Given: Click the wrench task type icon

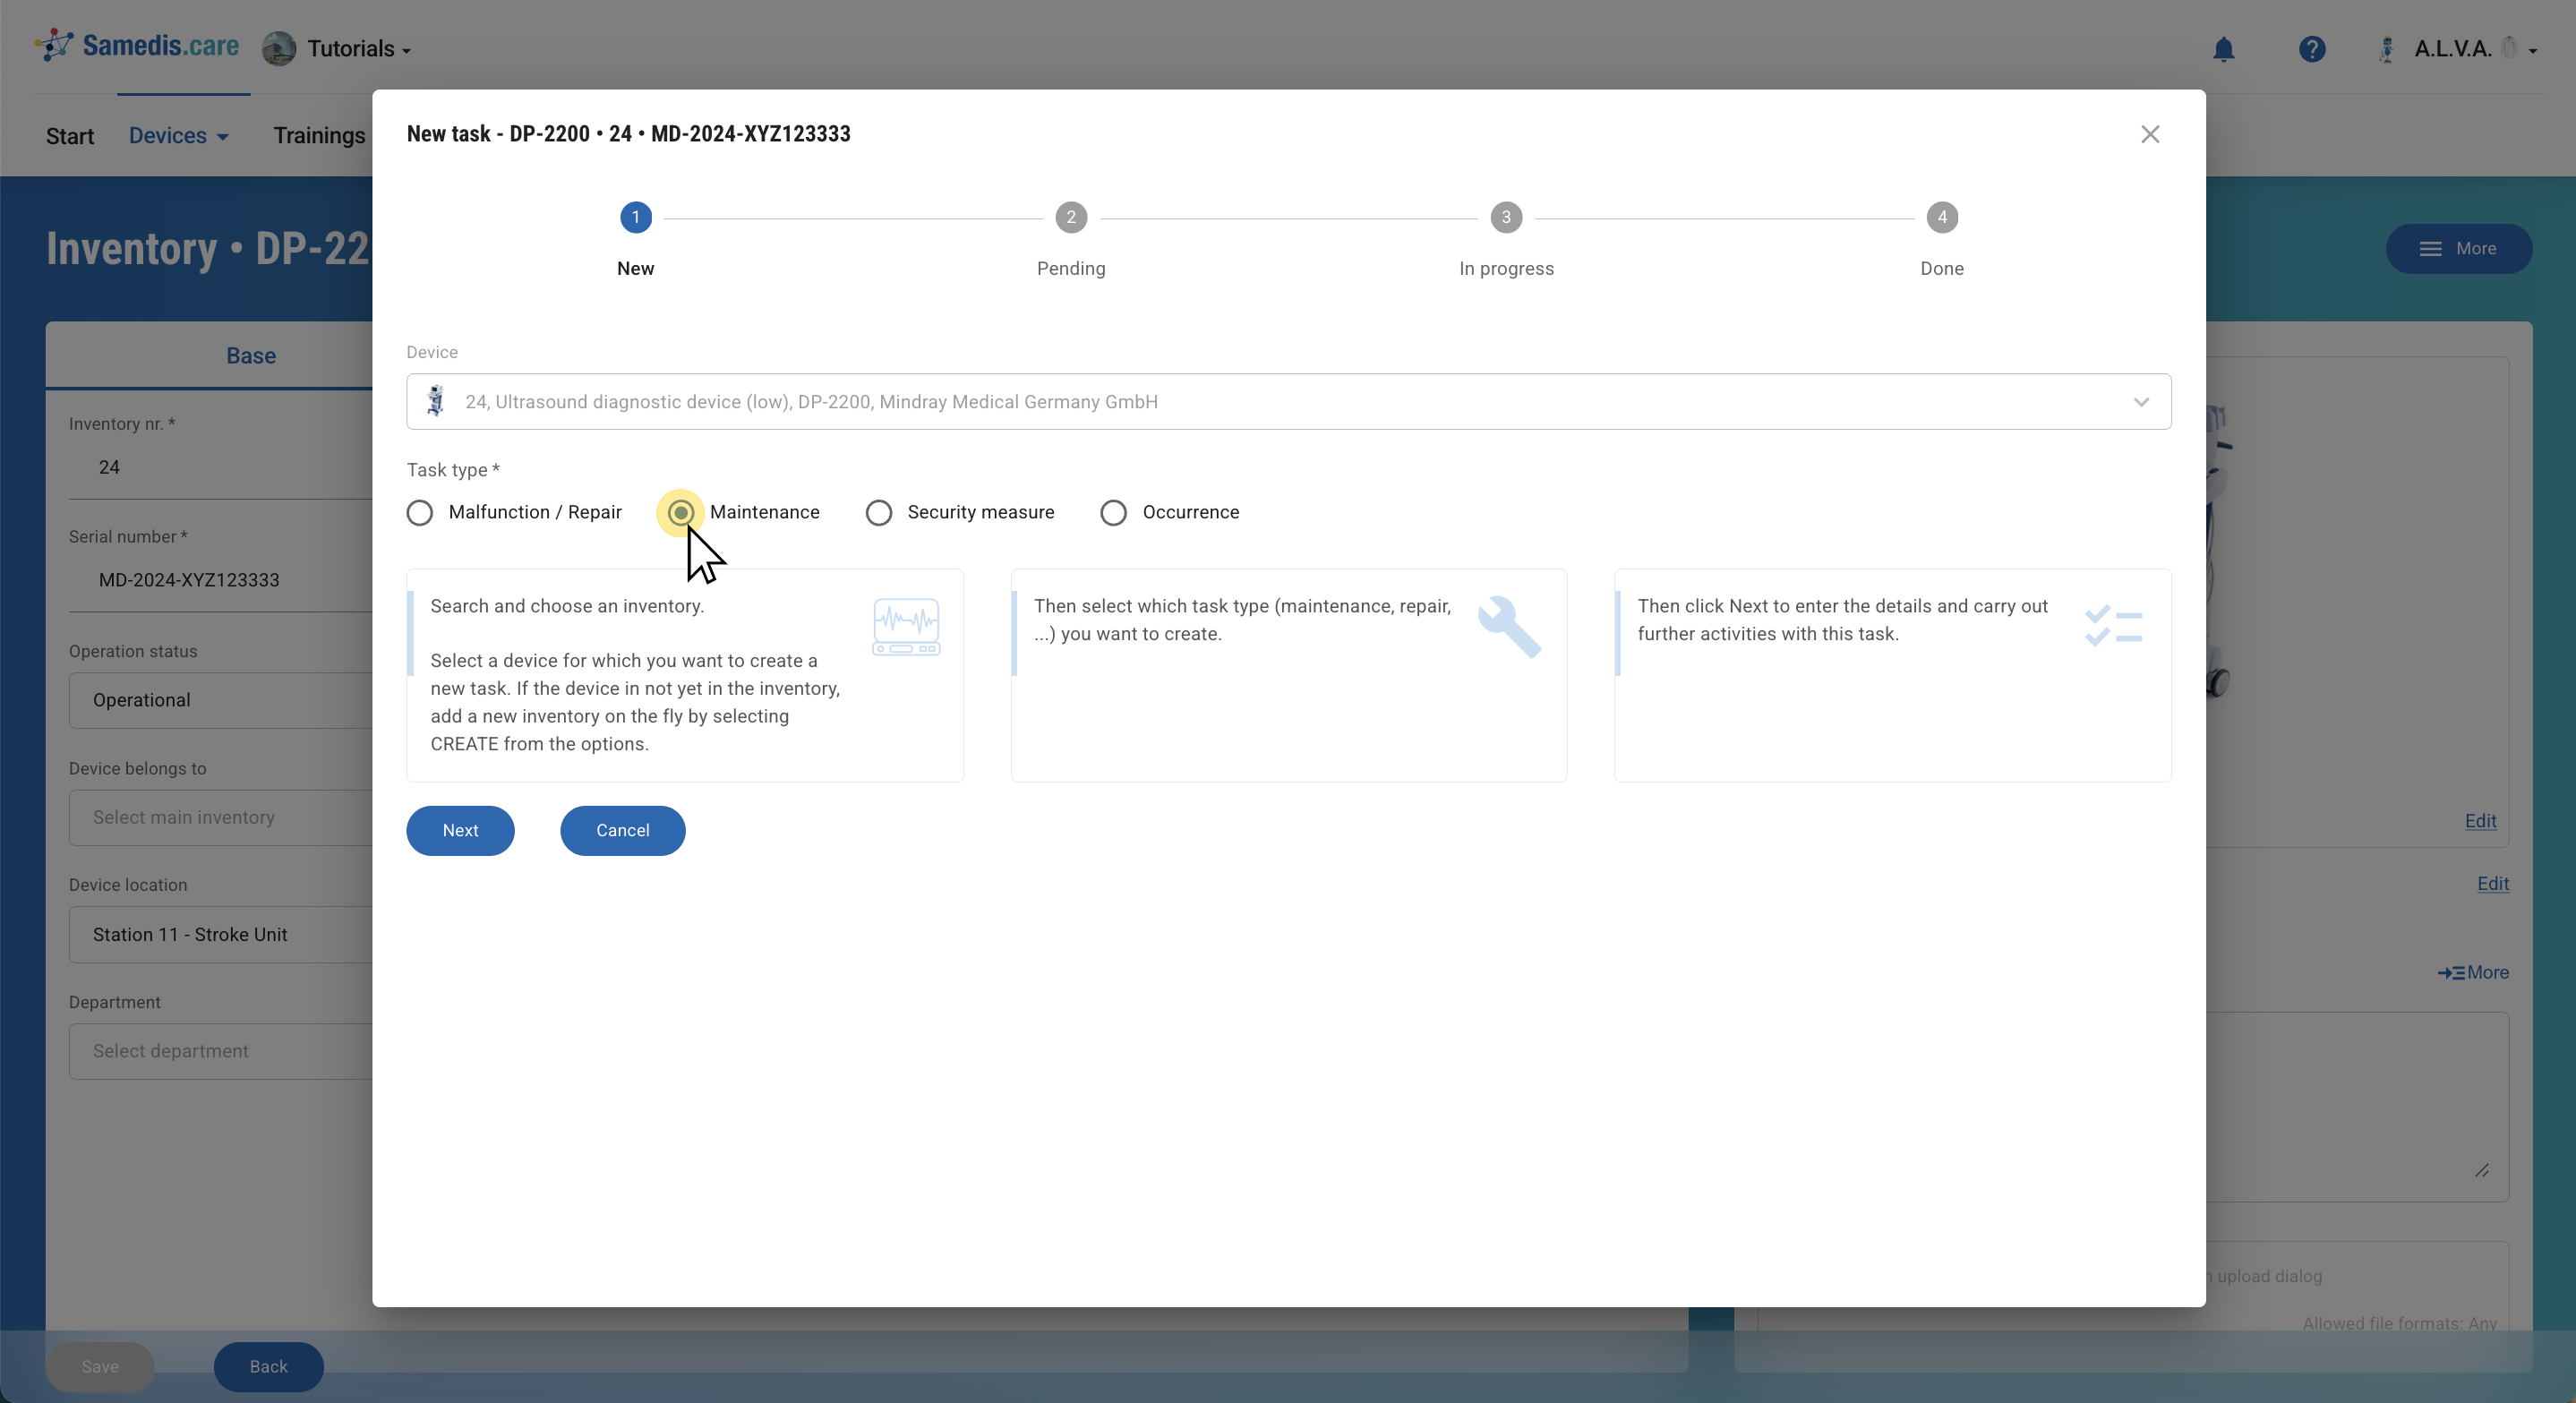Looking at the screenshot, I should point(1508,627).
